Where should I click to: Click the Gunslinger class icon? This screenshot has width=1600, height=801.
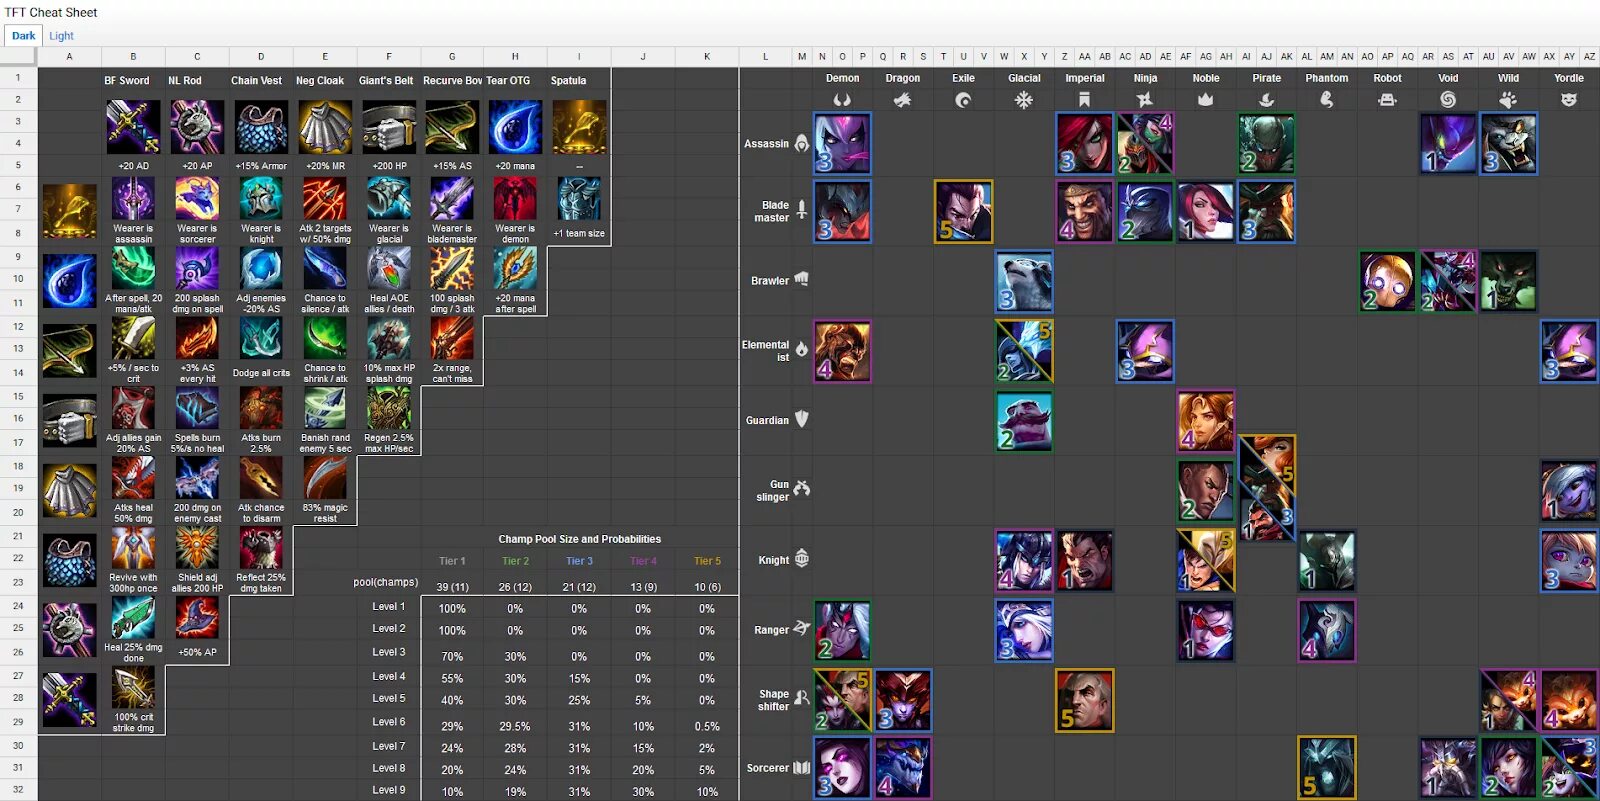[x=802, y=489]
